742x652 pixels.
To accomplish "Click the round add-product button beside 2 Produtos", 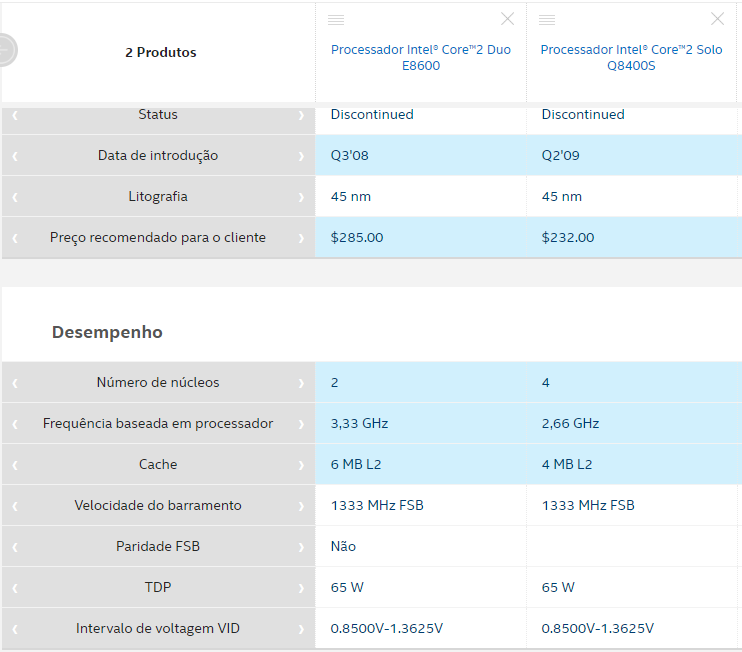I will (x=7, y=50).
